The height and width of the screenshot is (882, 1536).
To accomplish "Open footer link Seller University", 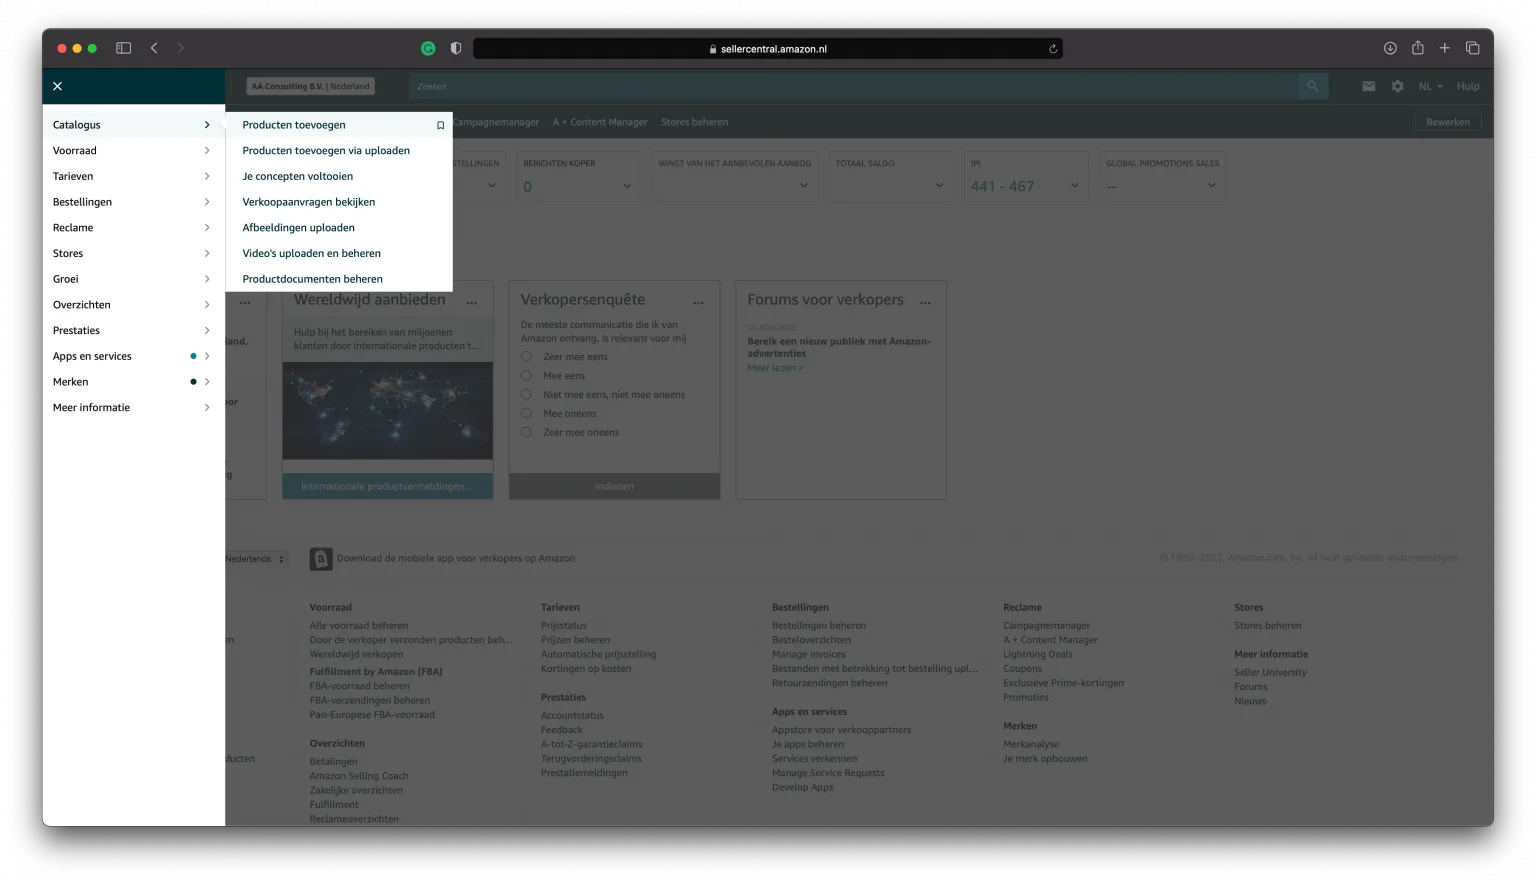I will pyautogui.click(x=1270, y=672).
